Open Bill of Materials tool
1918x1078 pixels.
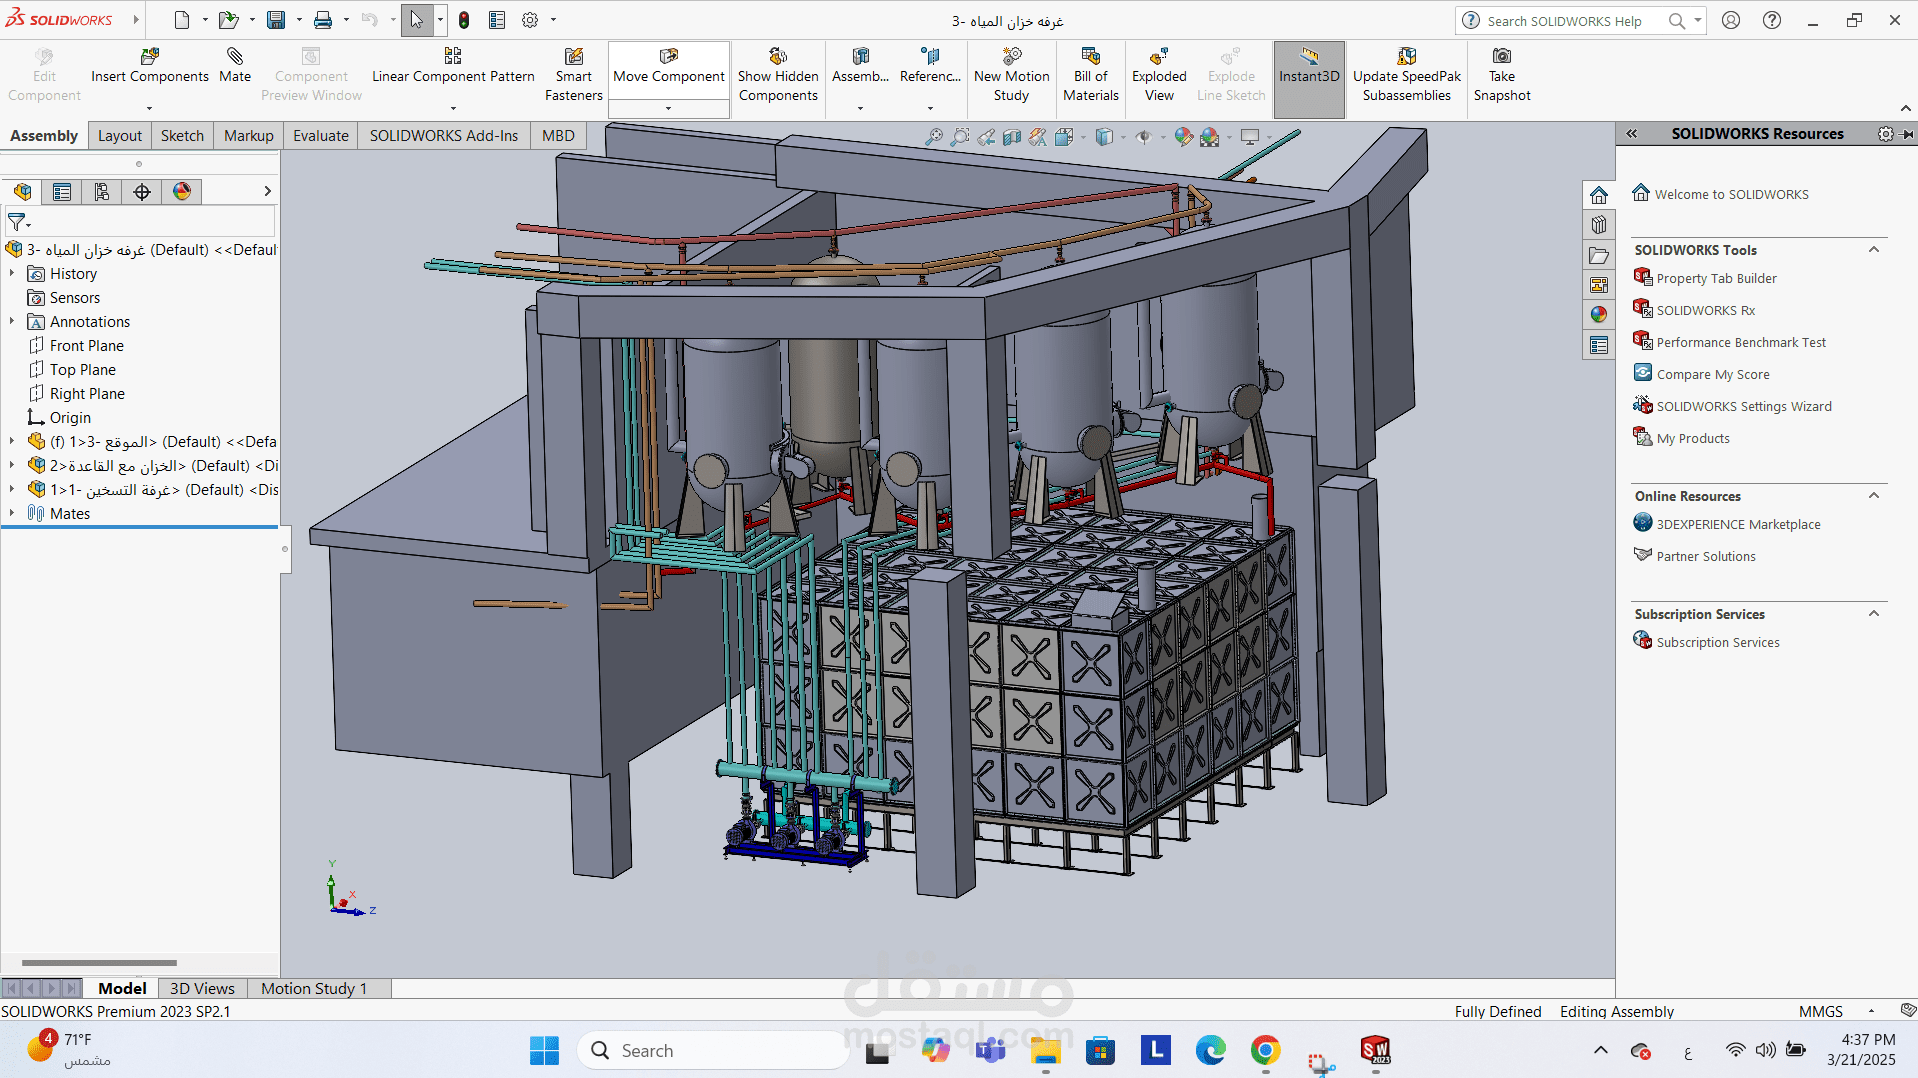[1090, 75]
